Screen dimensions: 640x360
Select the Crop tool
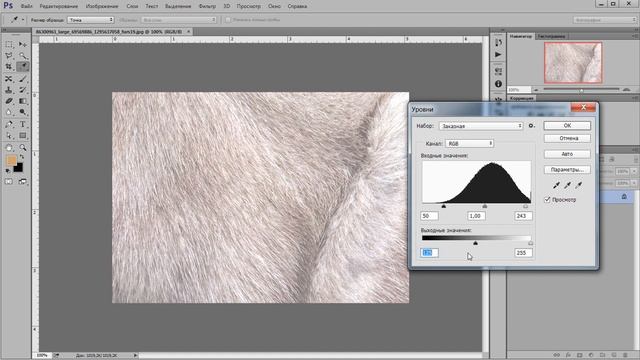tap(9, 66)
